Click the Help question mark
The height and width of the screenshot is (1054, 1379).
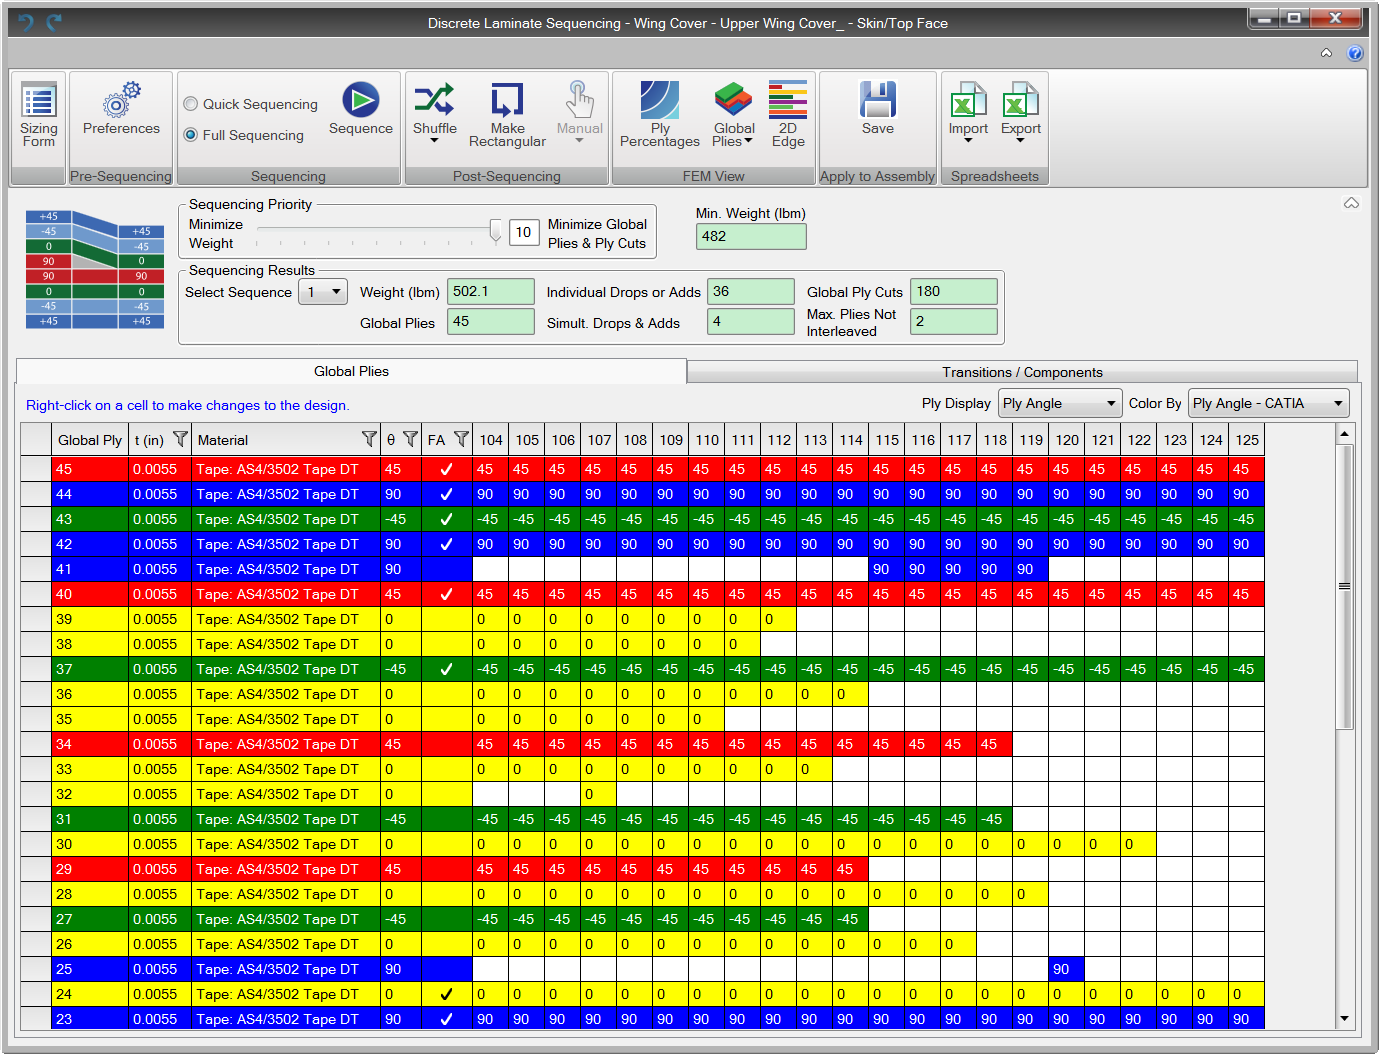1357,53
